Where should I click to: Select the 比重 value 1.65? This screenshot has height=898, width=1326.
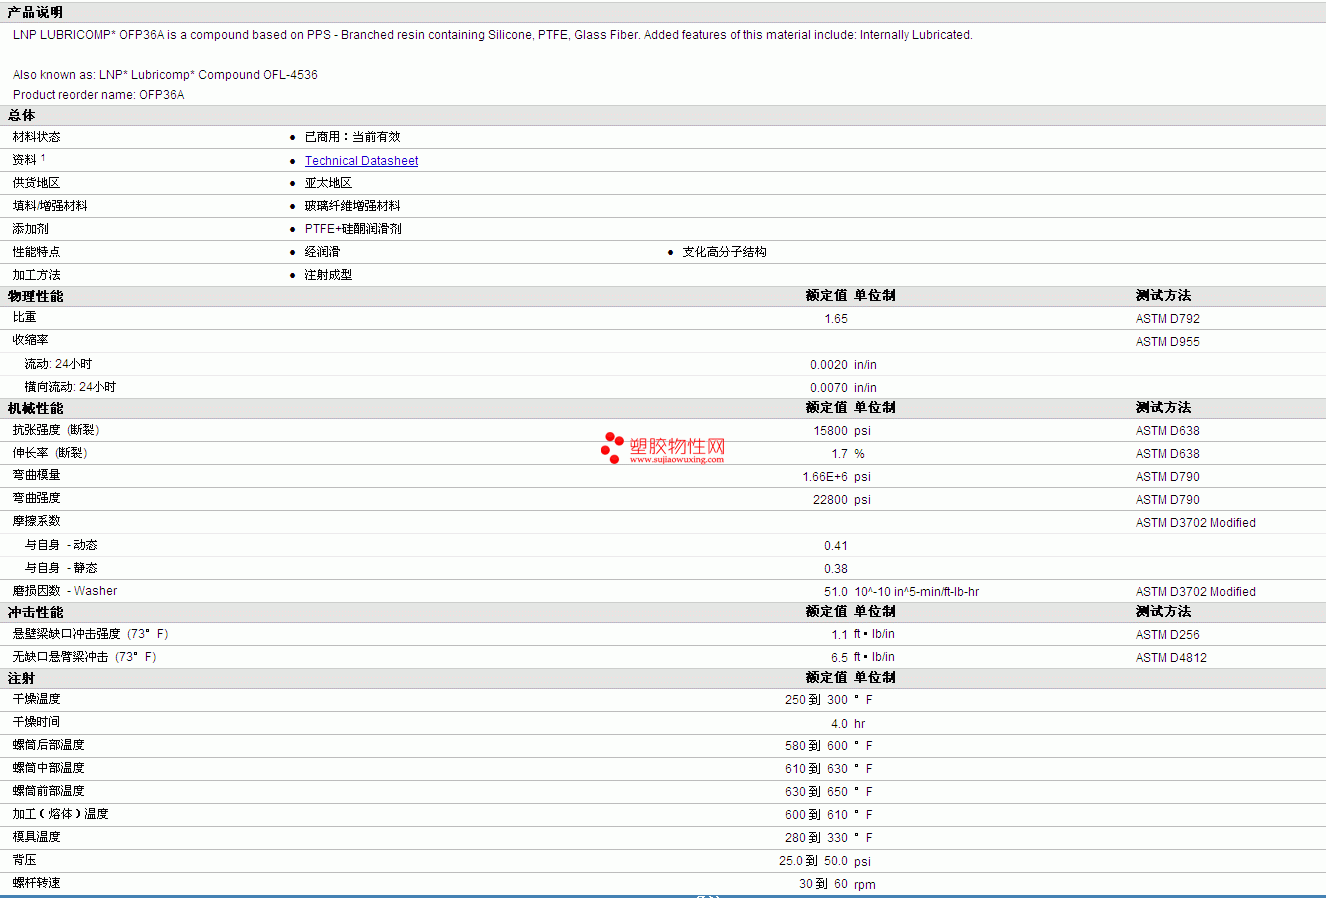pyautogui.click(x=836, y=319)
